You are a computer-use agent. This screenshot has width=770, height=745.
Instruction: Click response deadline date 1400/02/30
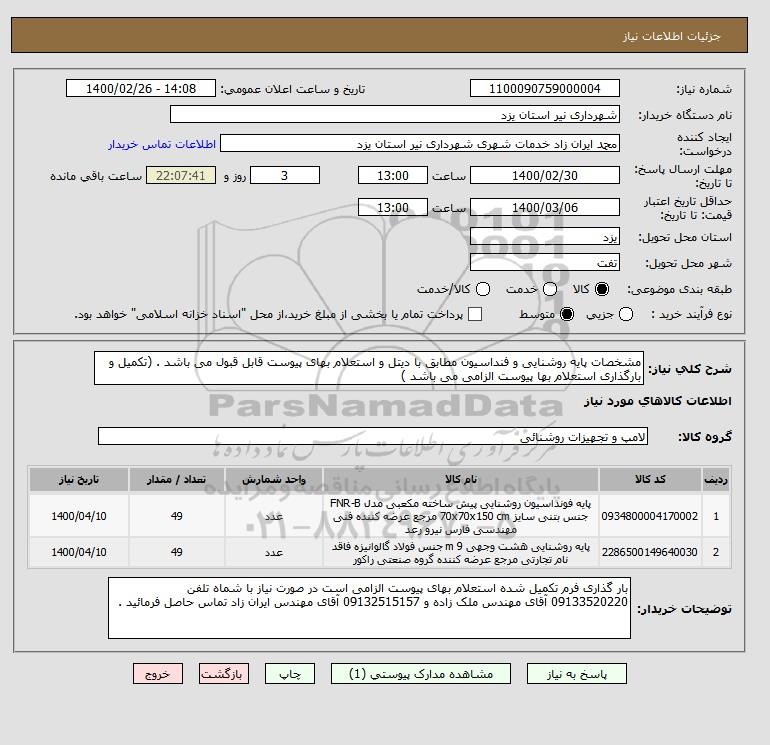click(545, 175)
